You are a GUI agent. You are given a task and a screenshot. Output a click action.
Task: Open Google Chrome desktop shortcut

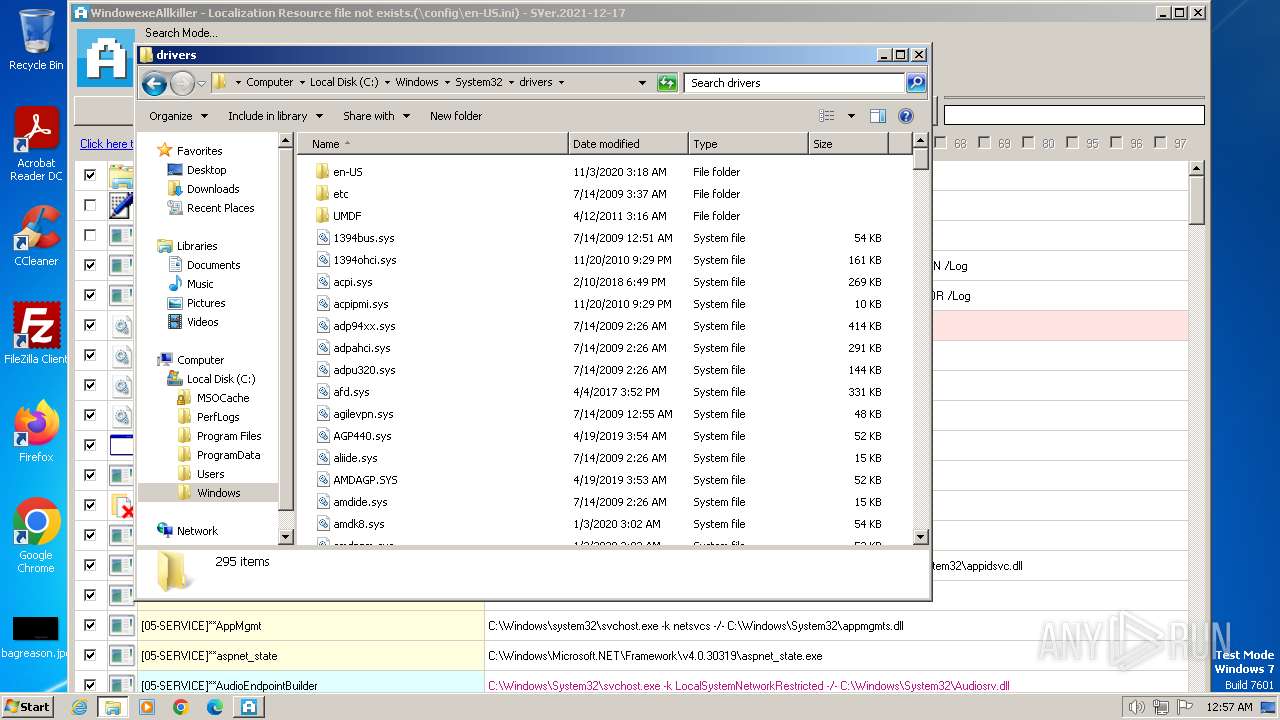point(36,536)
